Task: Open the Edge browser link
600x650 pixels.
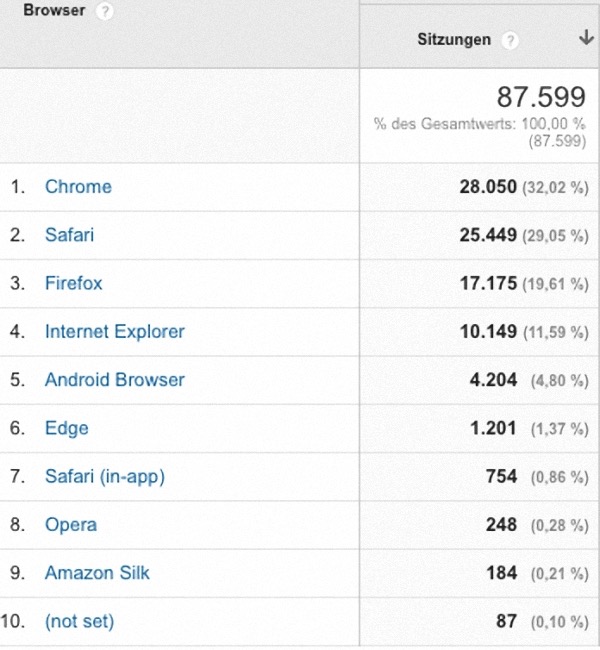Action: tap(66, 429)
